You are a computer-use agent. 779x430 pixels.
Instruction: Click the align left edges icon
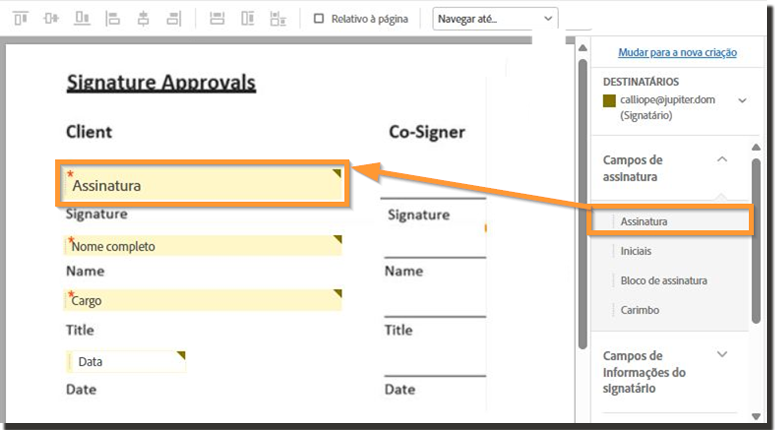(113, 18)
